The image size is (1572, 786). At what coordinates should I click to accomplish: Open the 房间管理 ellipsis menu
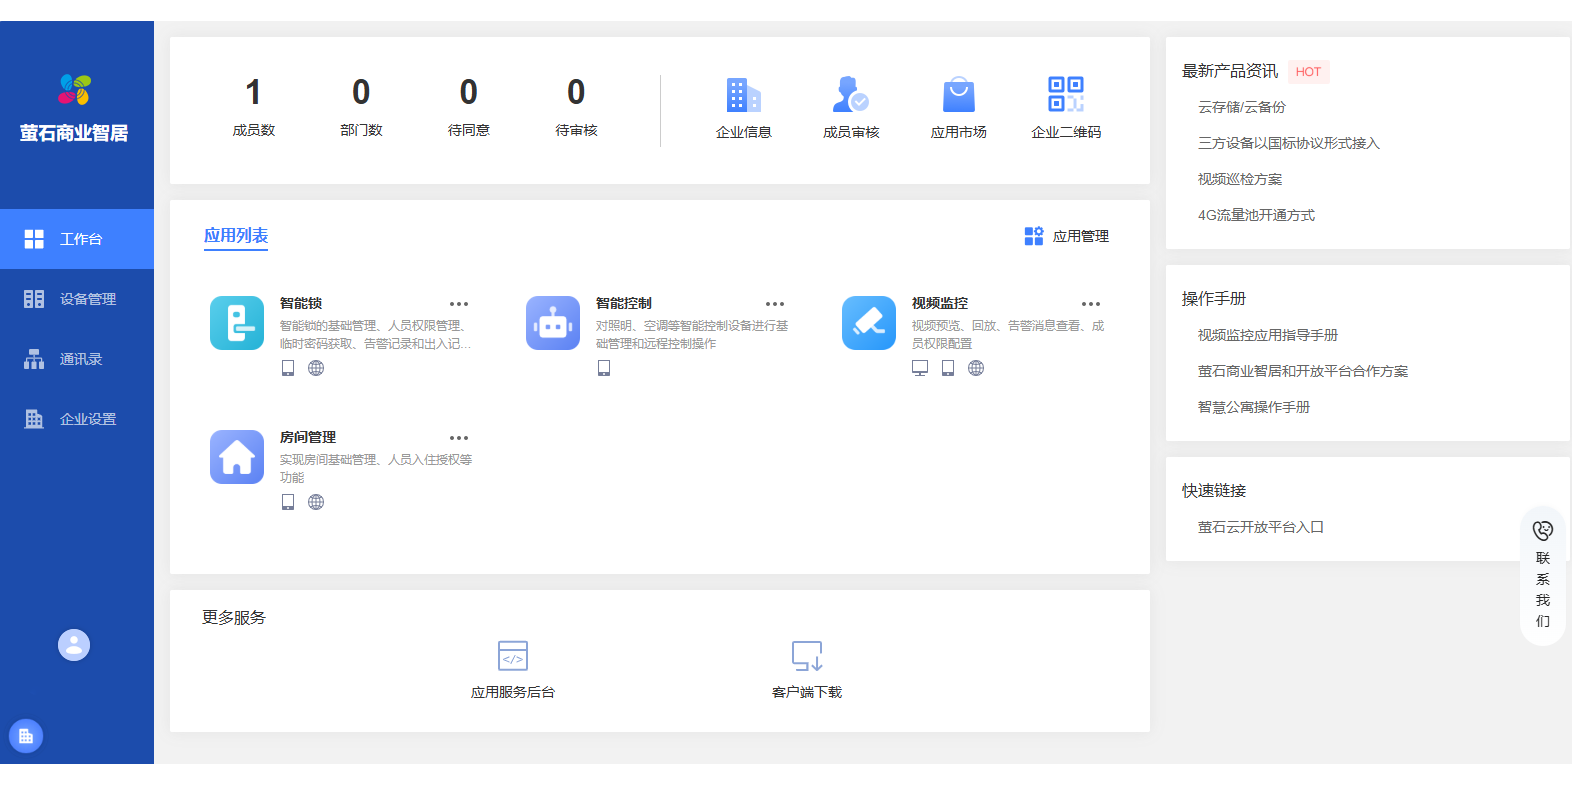[x=459, y=438]
